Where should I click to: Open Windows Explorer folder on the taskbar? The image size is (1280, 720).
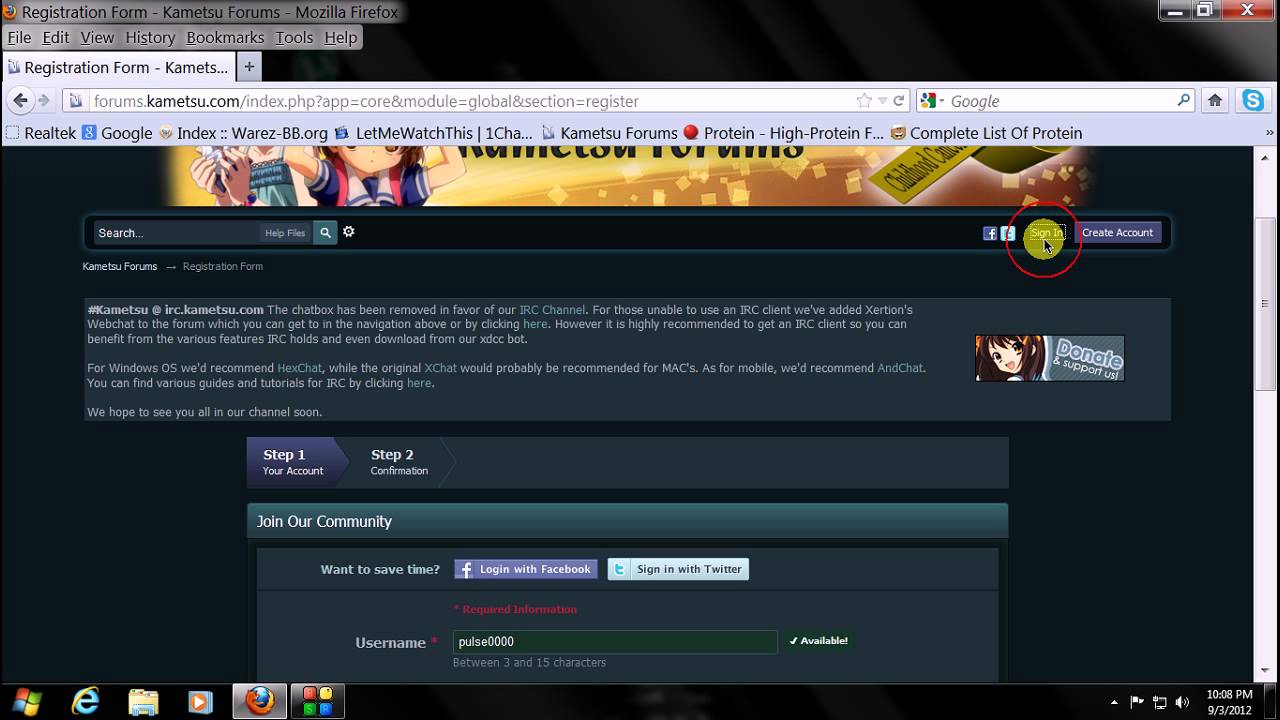[x=143, y=702]
